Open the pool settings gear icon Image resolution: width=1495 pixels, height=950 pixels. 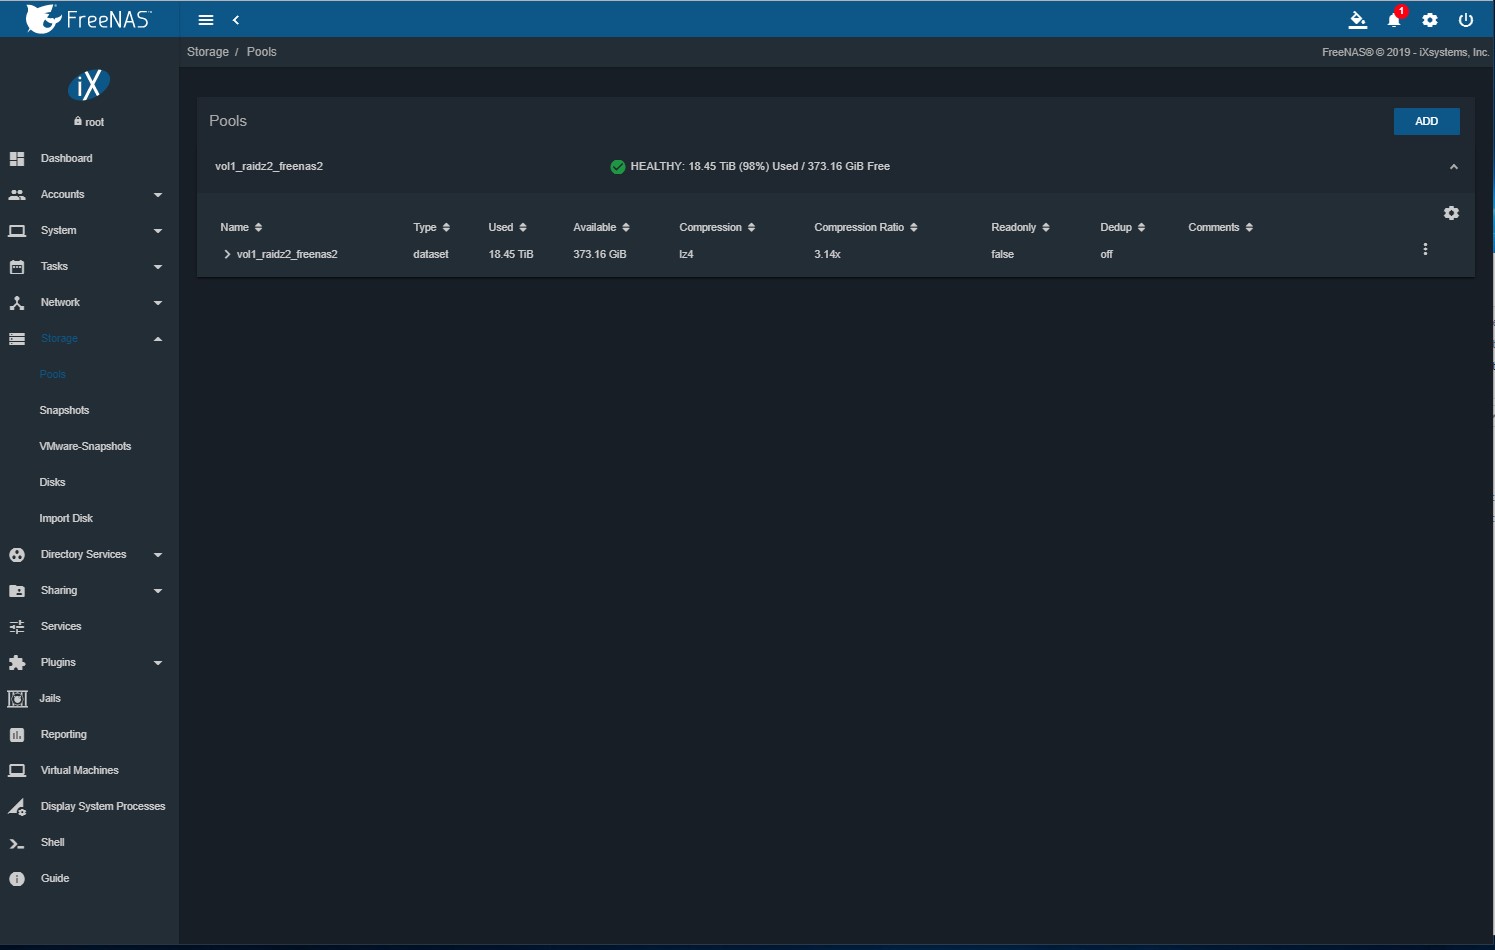[x=1451, y=213]
